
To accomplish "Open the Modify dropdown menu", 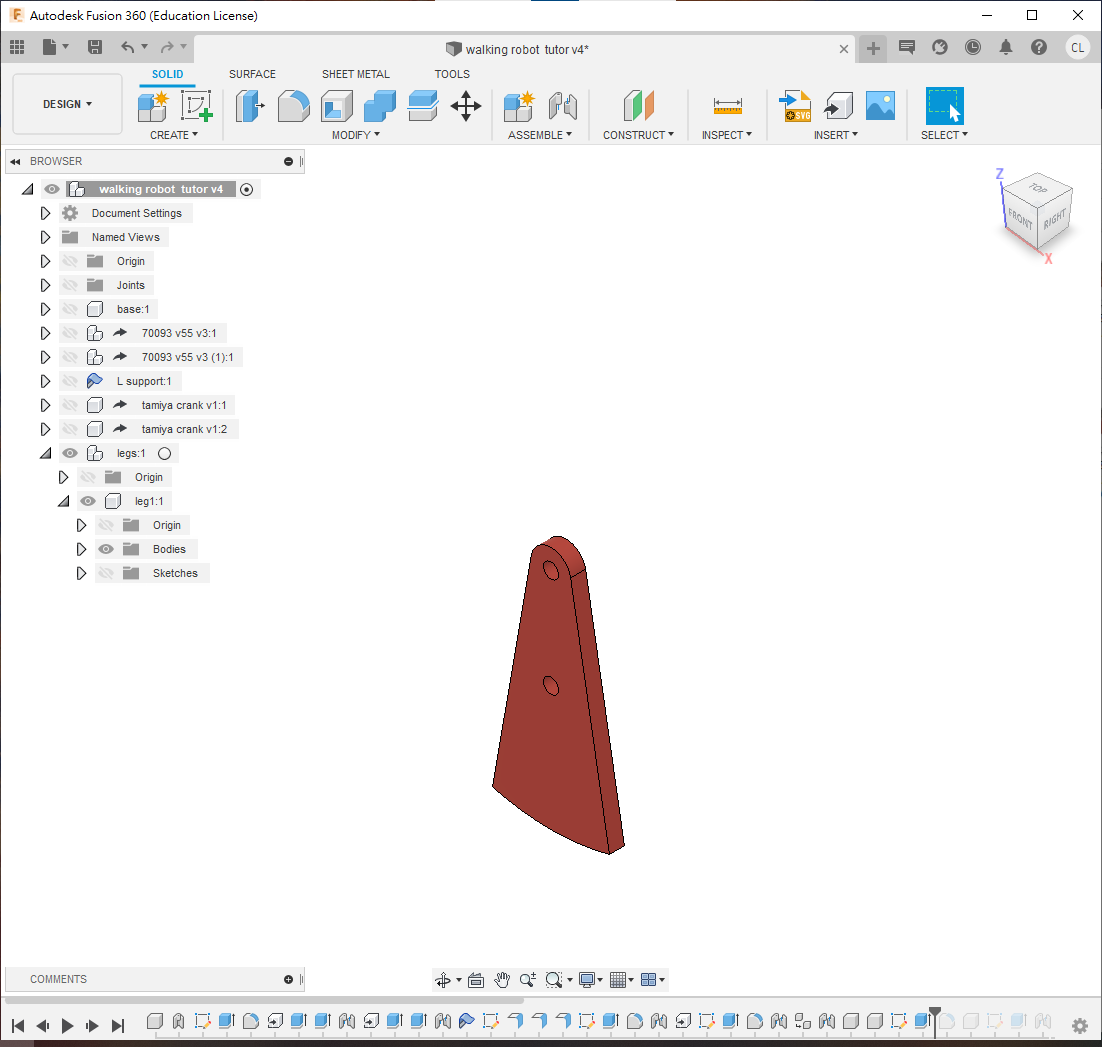I will [x=356, y=135].
